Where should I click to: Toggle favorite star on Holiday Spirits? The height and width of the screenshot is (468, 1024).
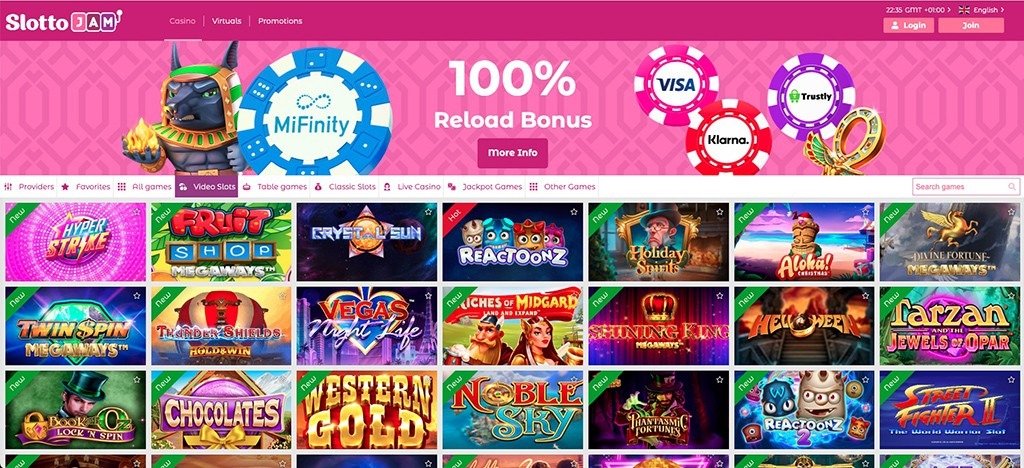[719, 211]
